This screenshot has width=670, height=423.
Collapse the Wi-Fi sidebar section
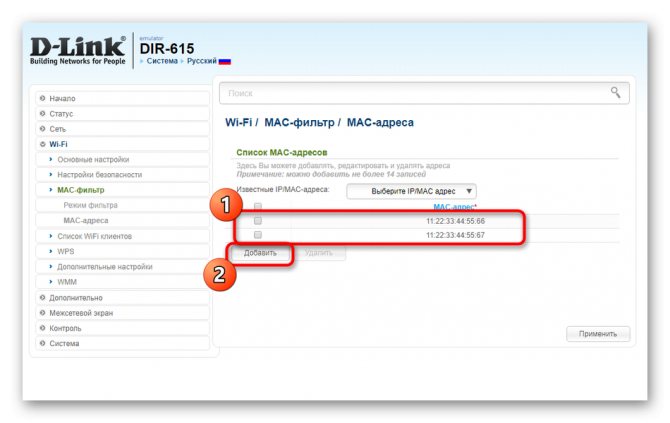coord(123,144)
